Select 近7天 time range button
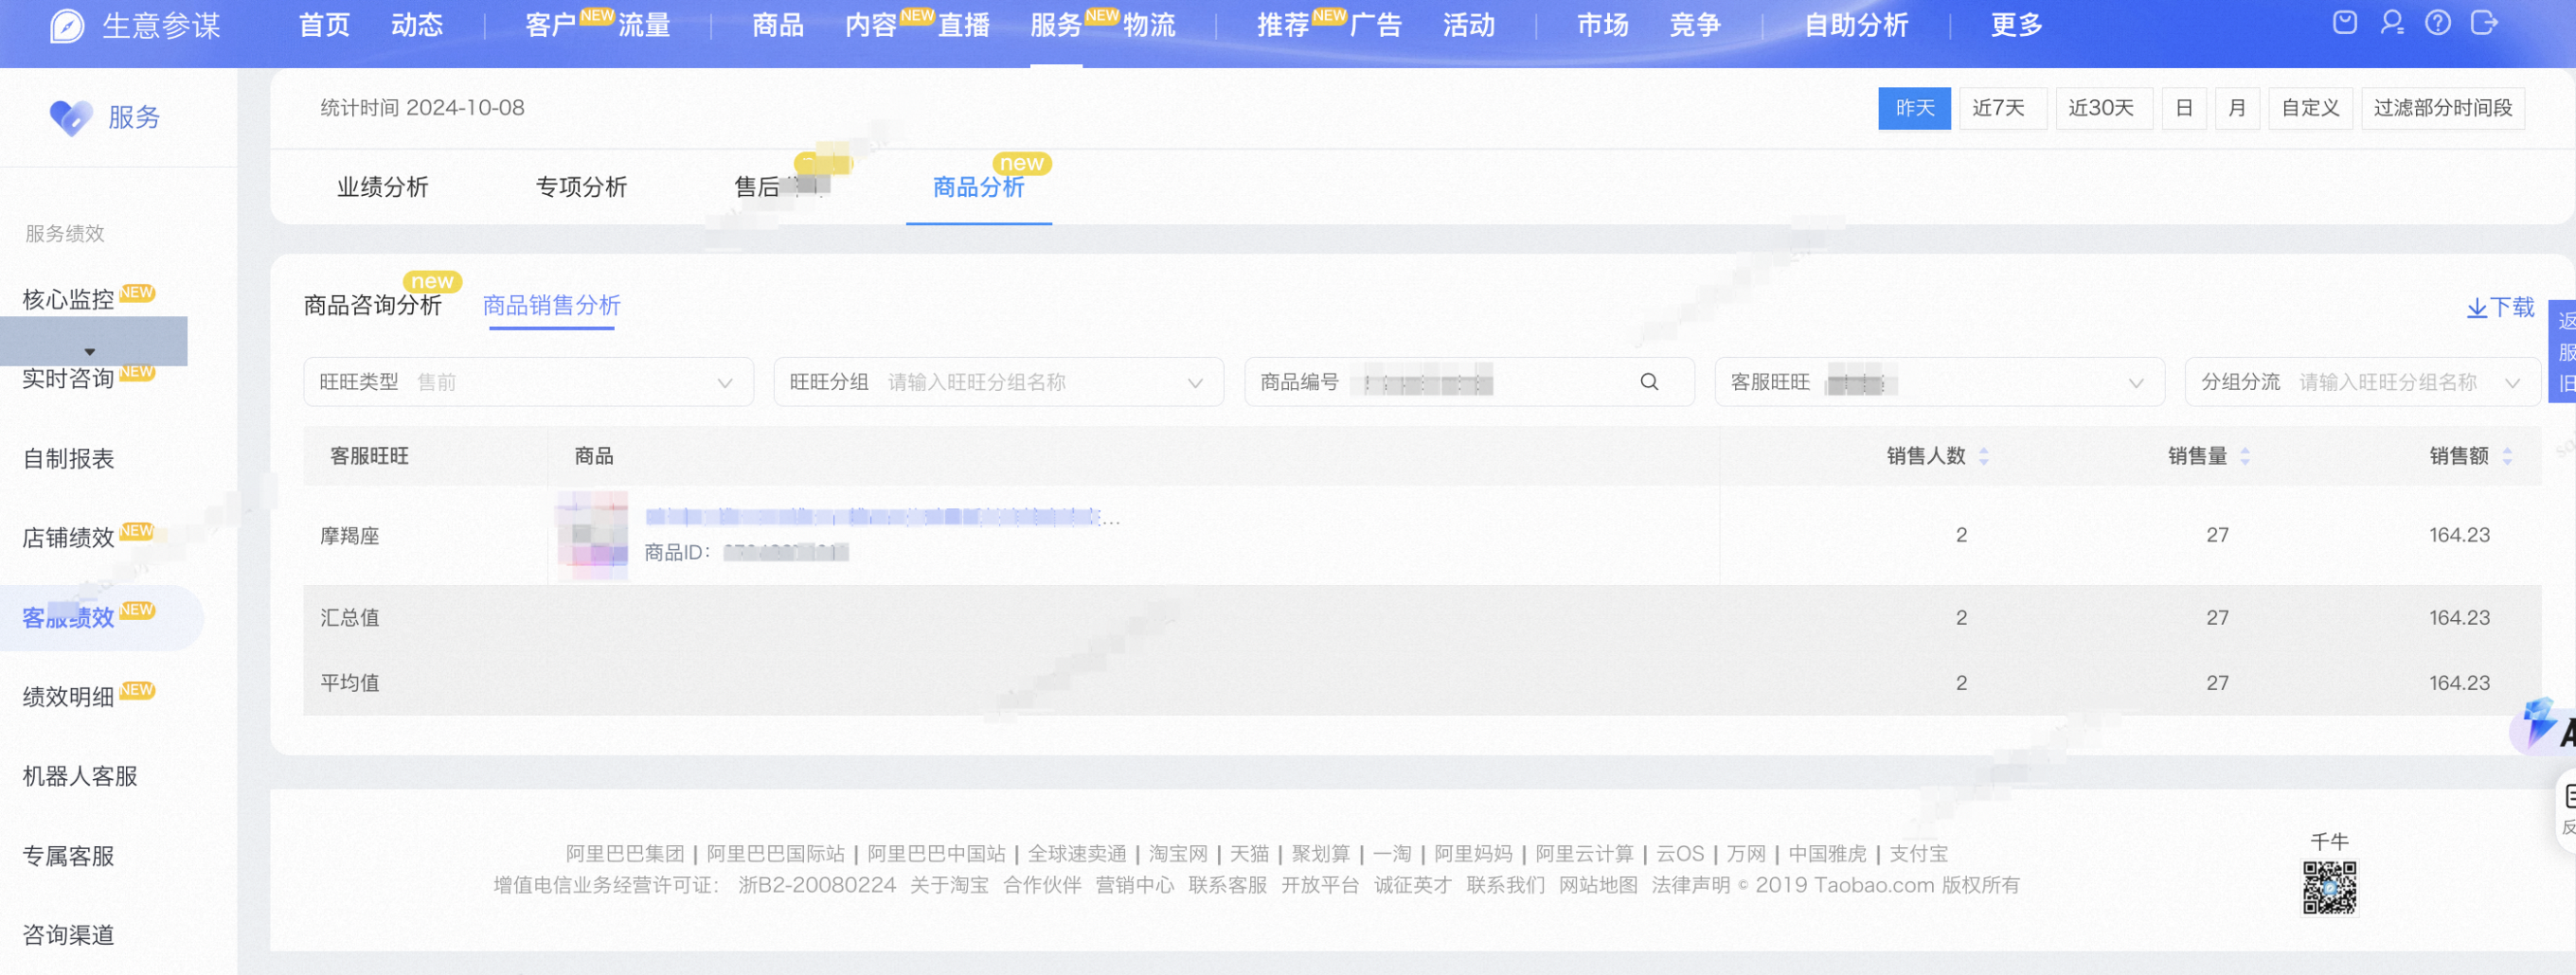2576x975 pixels. pos(2003,108)
